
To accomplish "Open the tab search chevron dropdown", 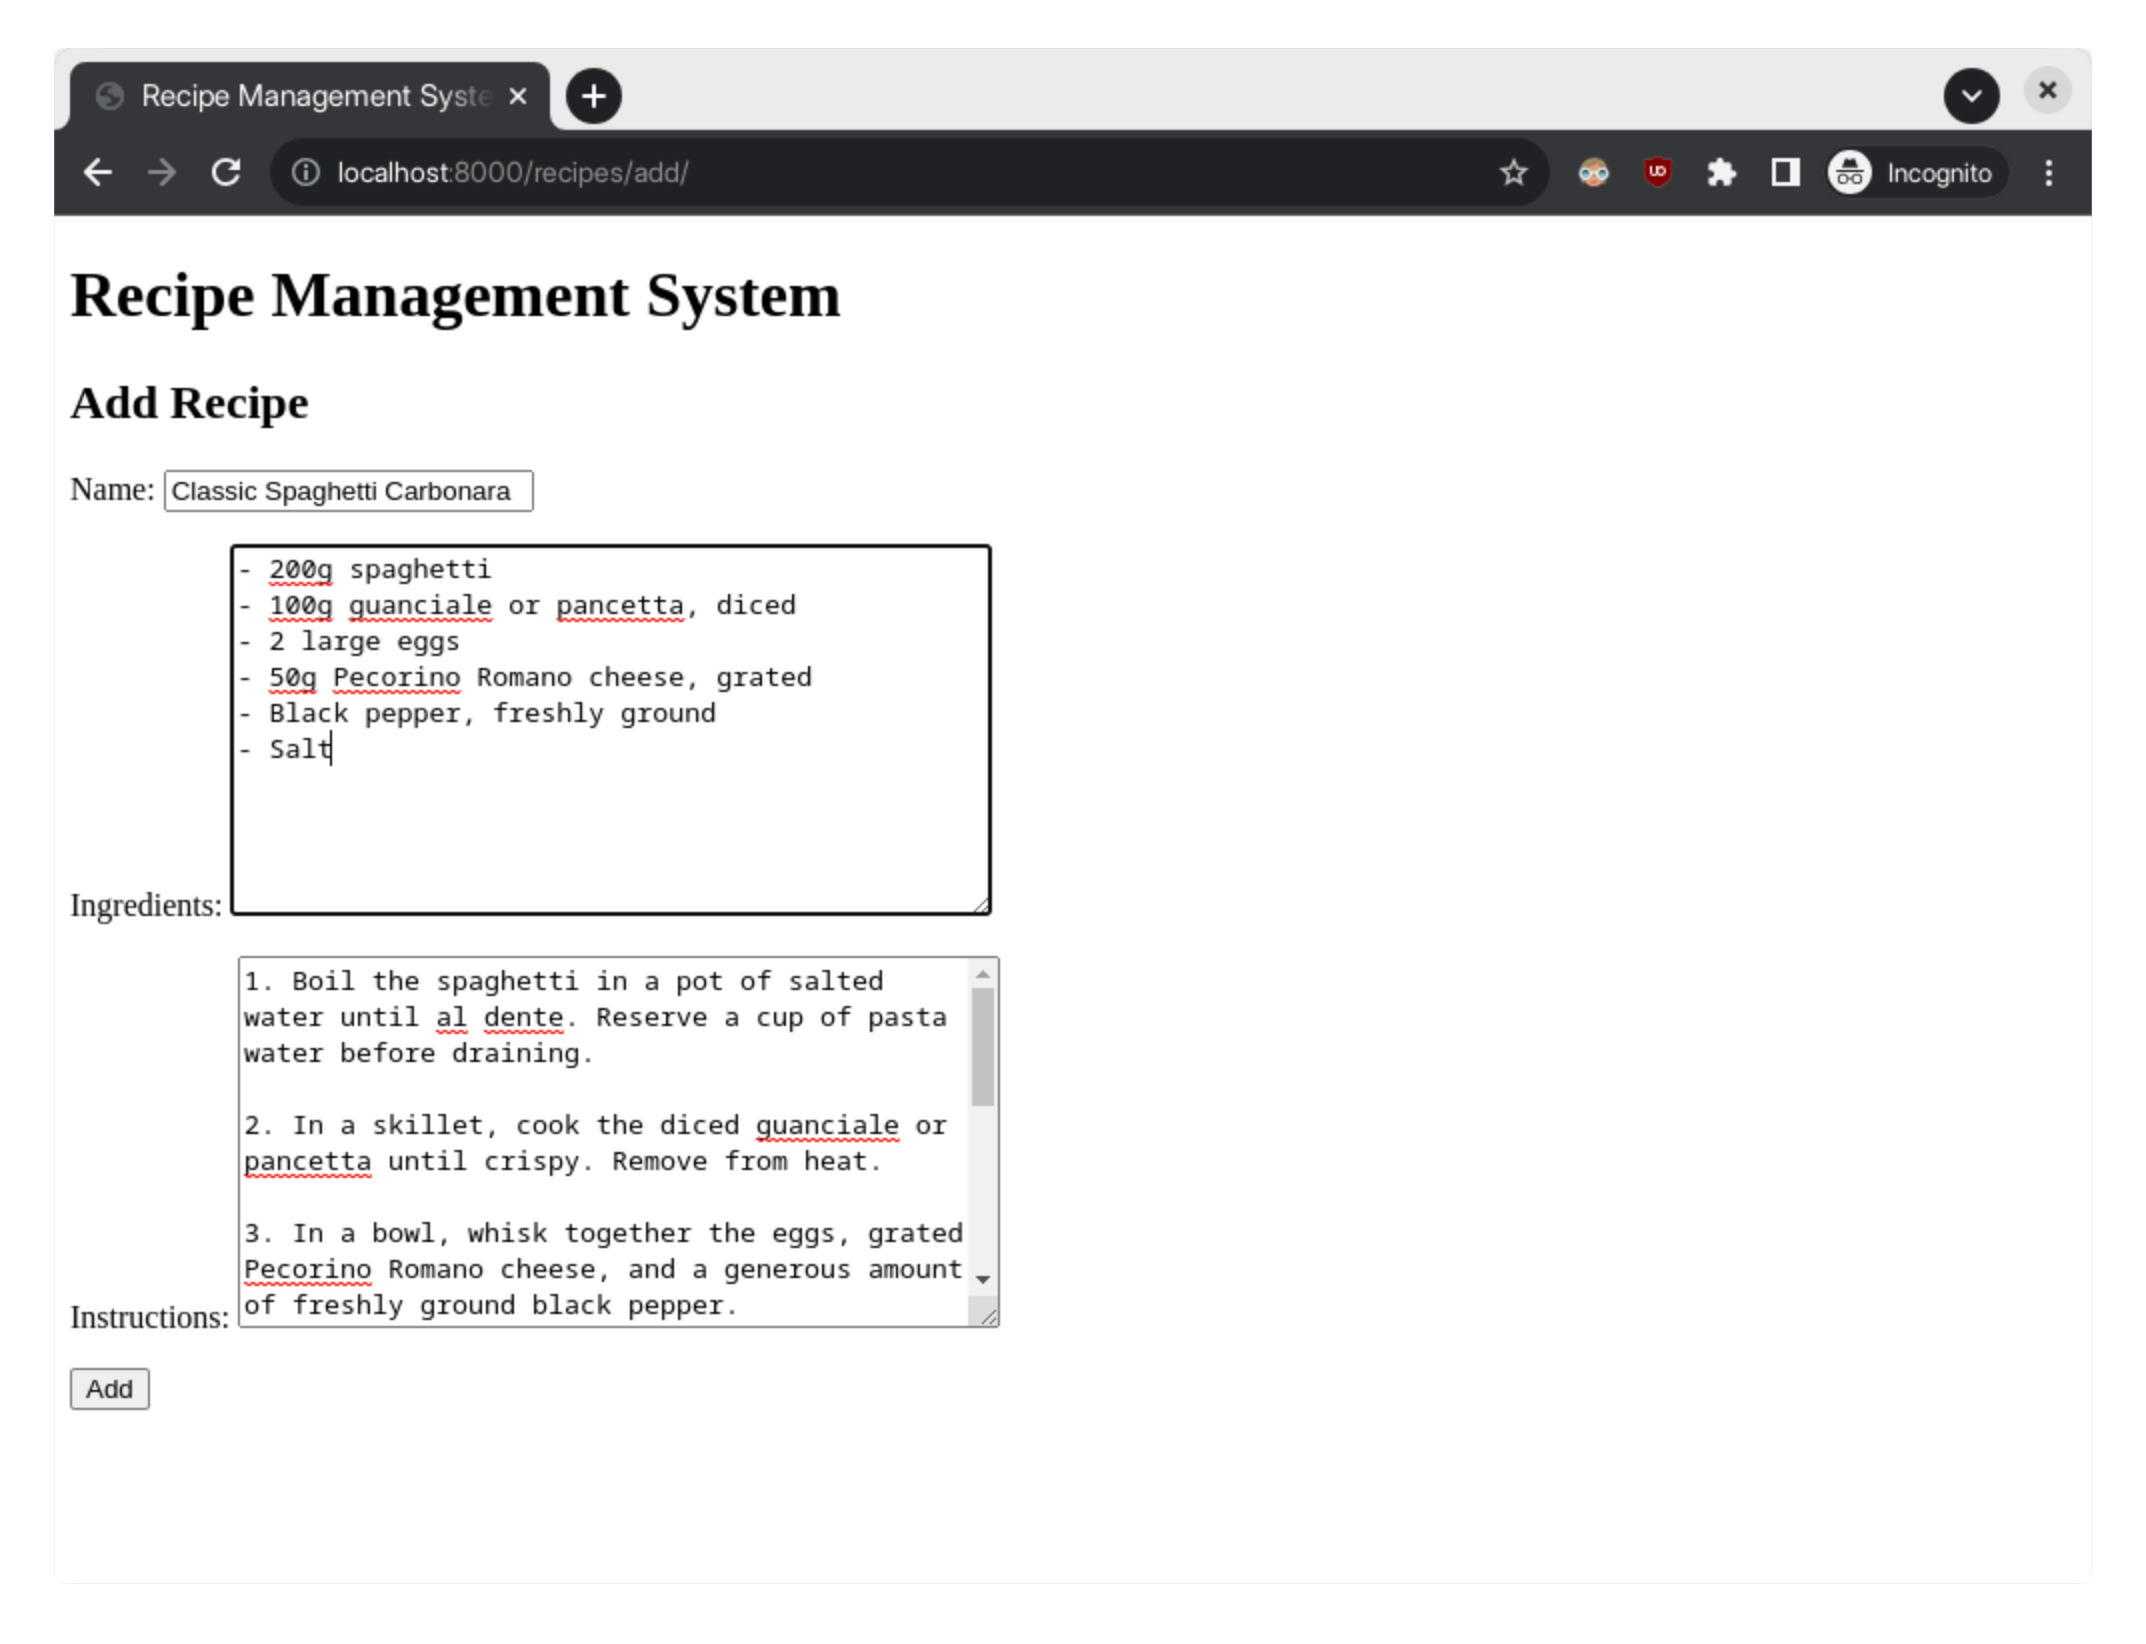I will pyautogui.click(x=1971, y=96).
